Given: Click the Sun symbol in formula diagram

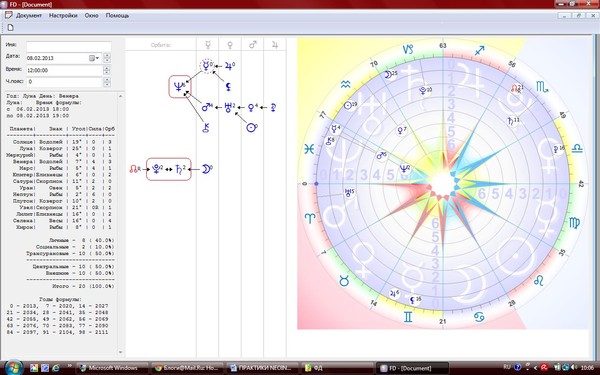Looking at the screenshot, I should tap(251, 127).
